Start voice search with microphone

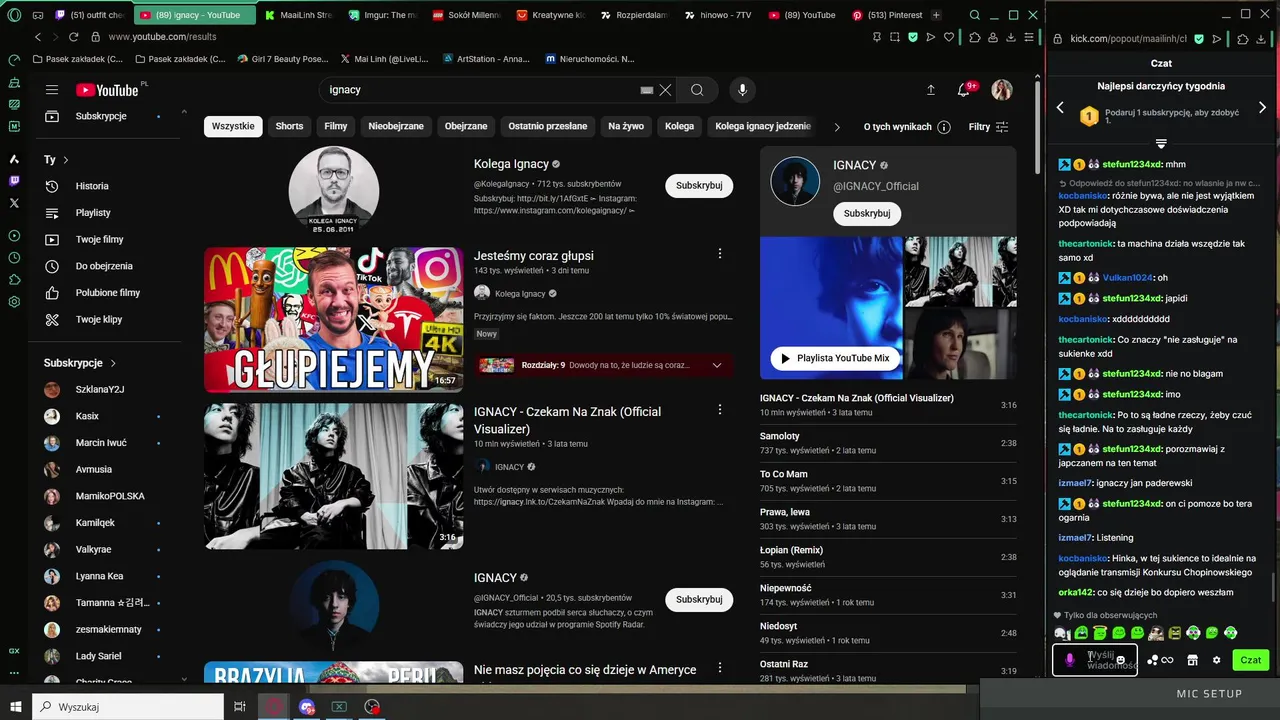[x=742, y=90]
